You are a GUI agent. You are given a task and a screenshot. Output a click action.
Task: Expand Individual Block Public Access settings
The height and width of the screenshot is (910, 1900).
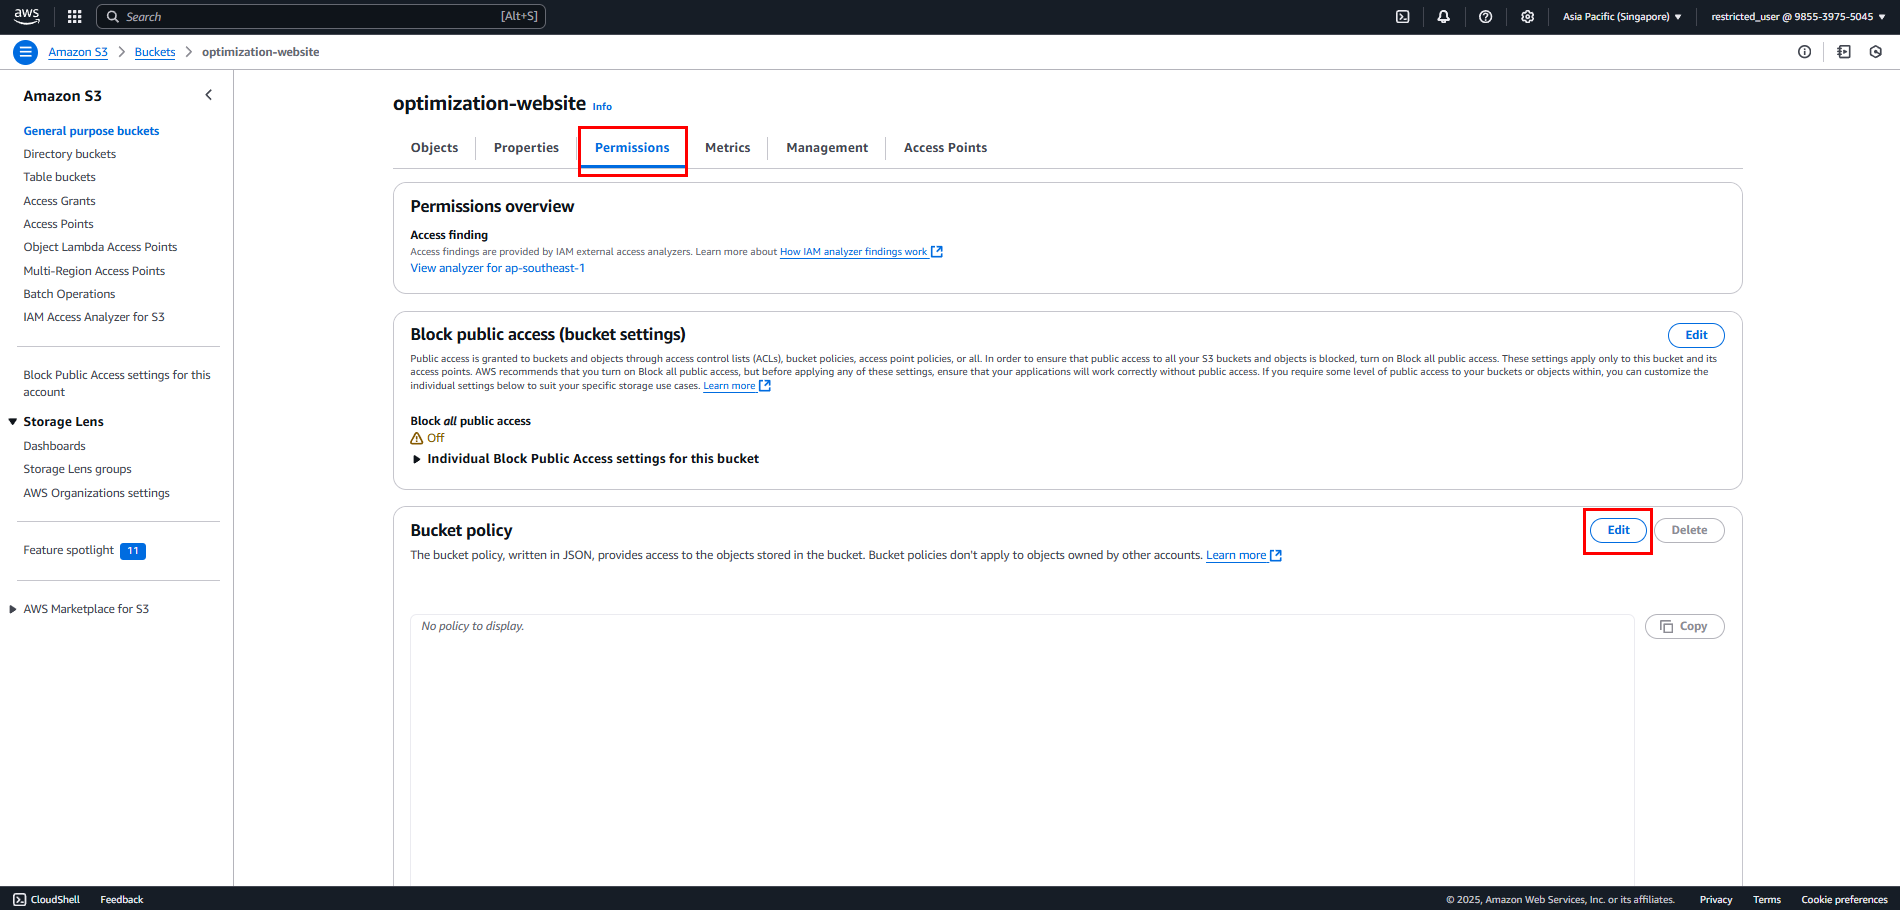click(x=585, y=459)
